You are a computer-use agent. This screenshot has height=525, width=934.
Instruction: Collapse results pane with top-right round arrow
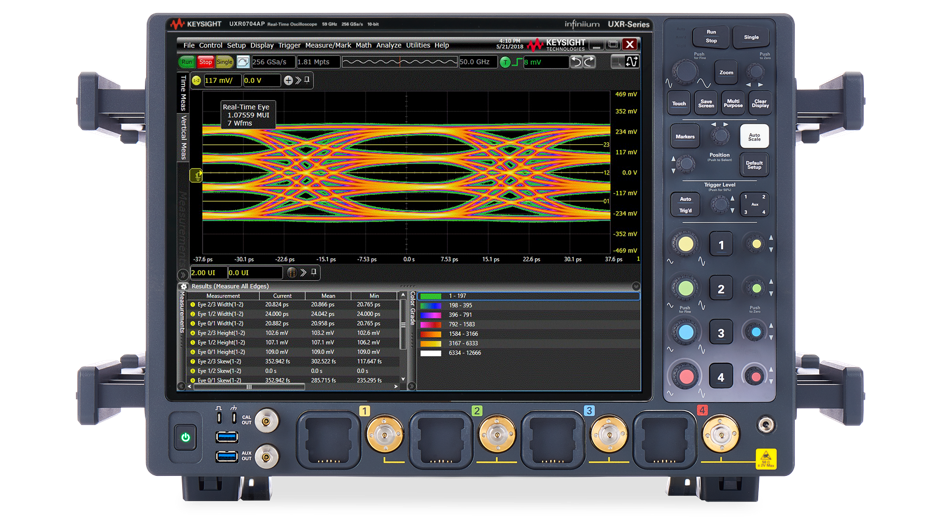click(x=636, y=286)
